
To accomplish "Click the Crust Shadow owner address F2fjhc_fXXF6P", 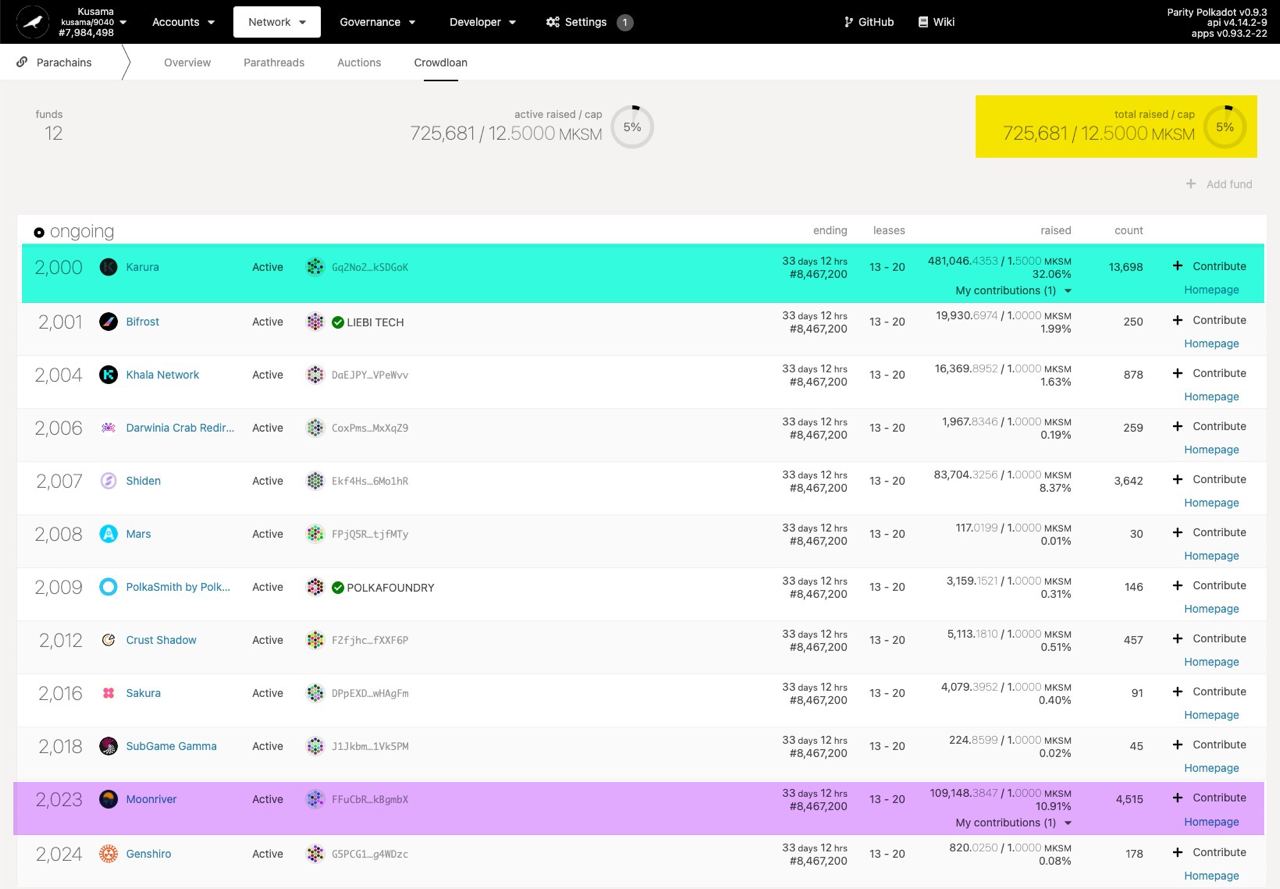I will (370, 640).
